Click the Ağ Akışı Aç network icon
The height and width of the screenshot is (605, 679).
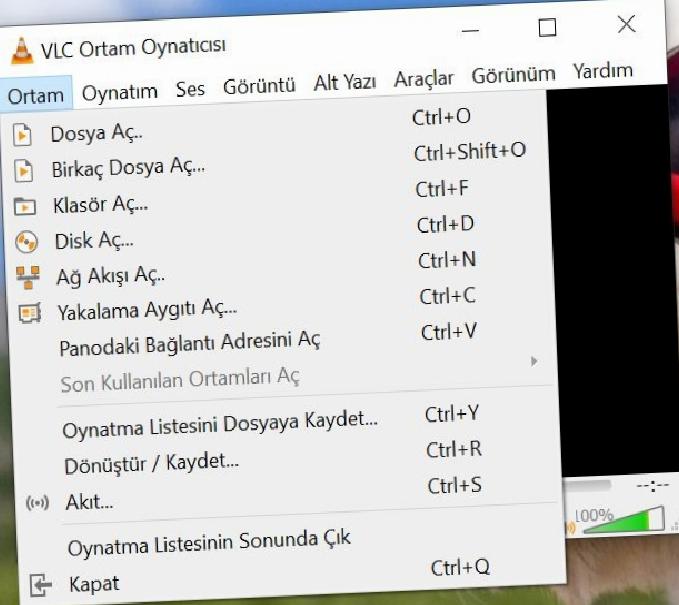tap(28, 277)
